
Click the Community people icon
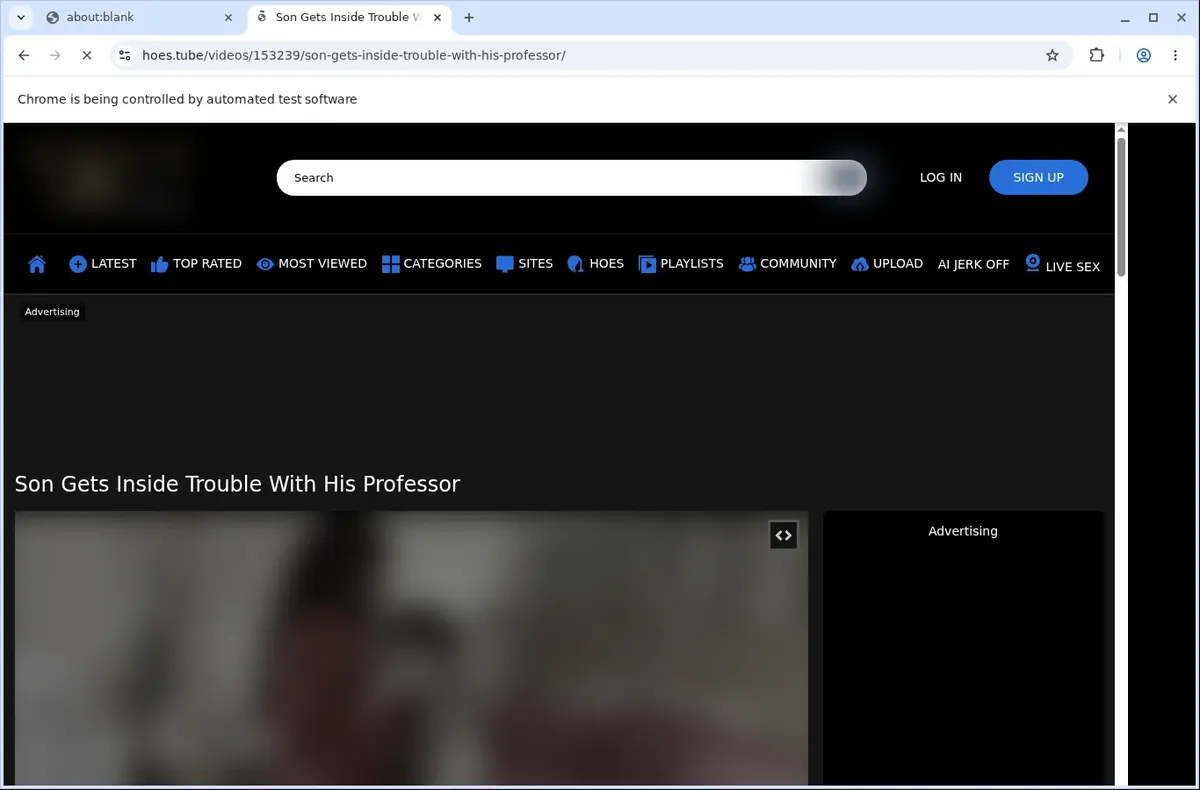pos(747,264)
